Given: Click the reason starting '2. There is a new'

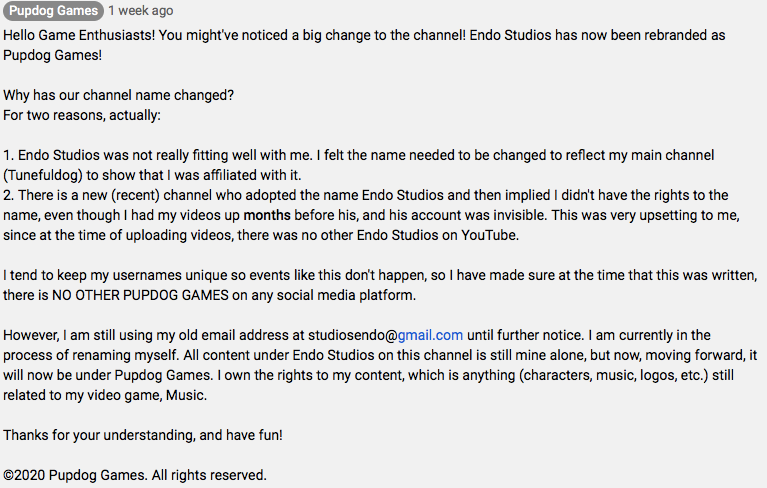Looking at the screenshot, I should (x=371, y=215).
